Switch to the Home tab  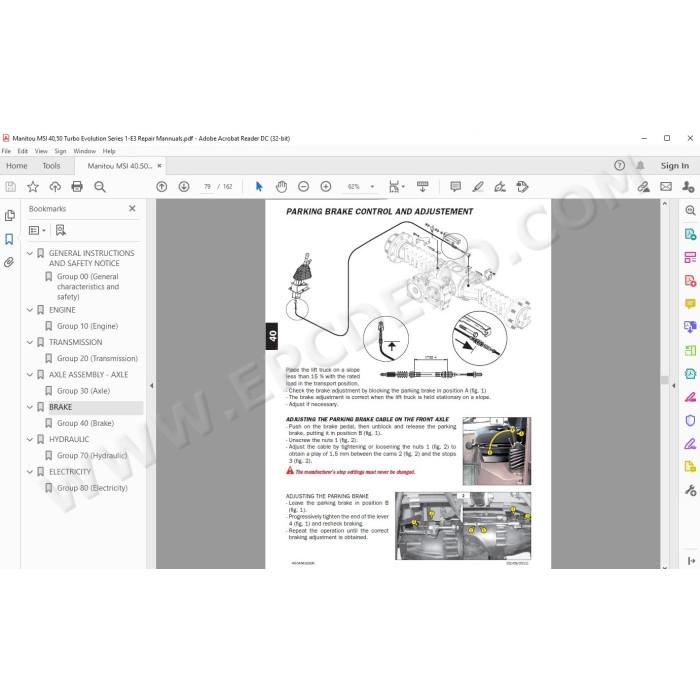point(17,166)
